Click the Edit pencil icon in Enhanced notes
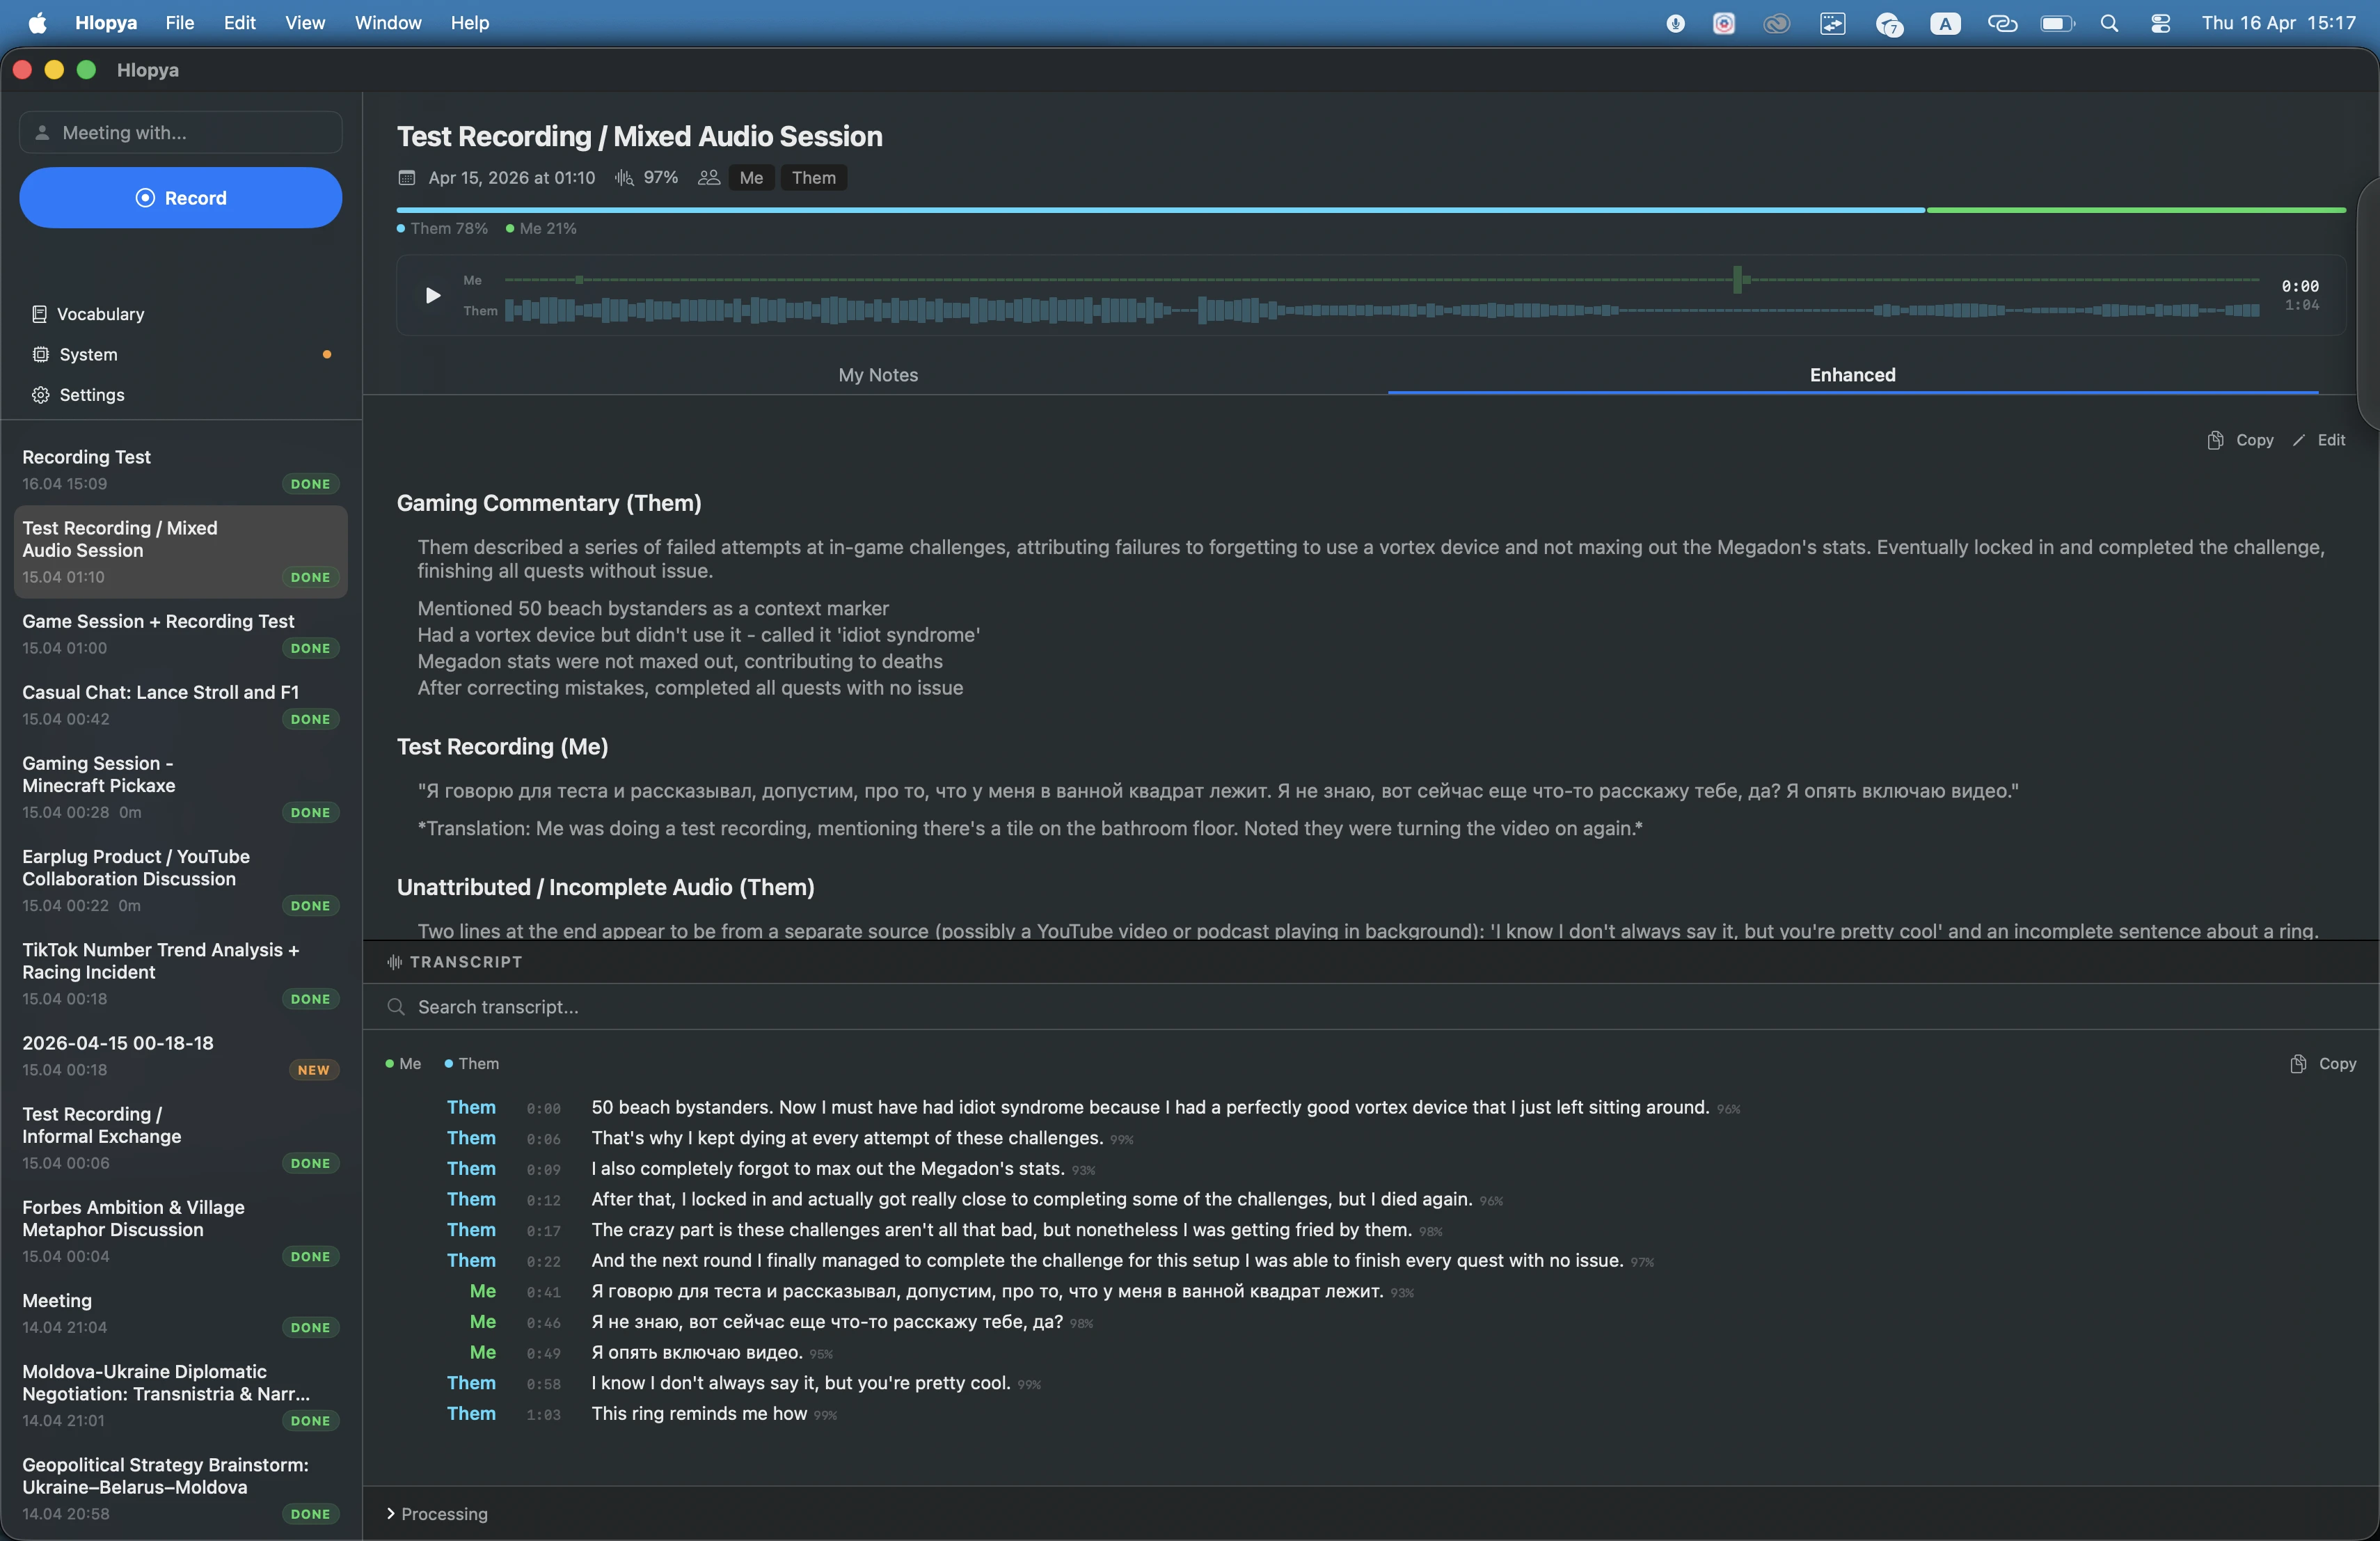This screenshot has width=2380, height=1541. tap(2299, 440)
